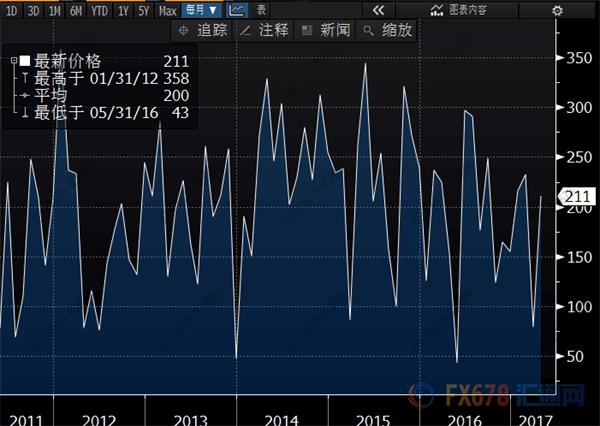
Task: Click the 最新价格 legend label
Action: [x=68, y=61]
